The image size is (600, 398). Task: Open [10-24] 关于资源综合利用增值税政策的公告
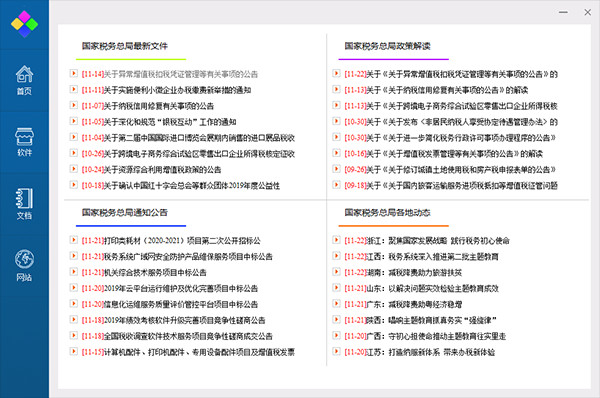pos(151,170)
